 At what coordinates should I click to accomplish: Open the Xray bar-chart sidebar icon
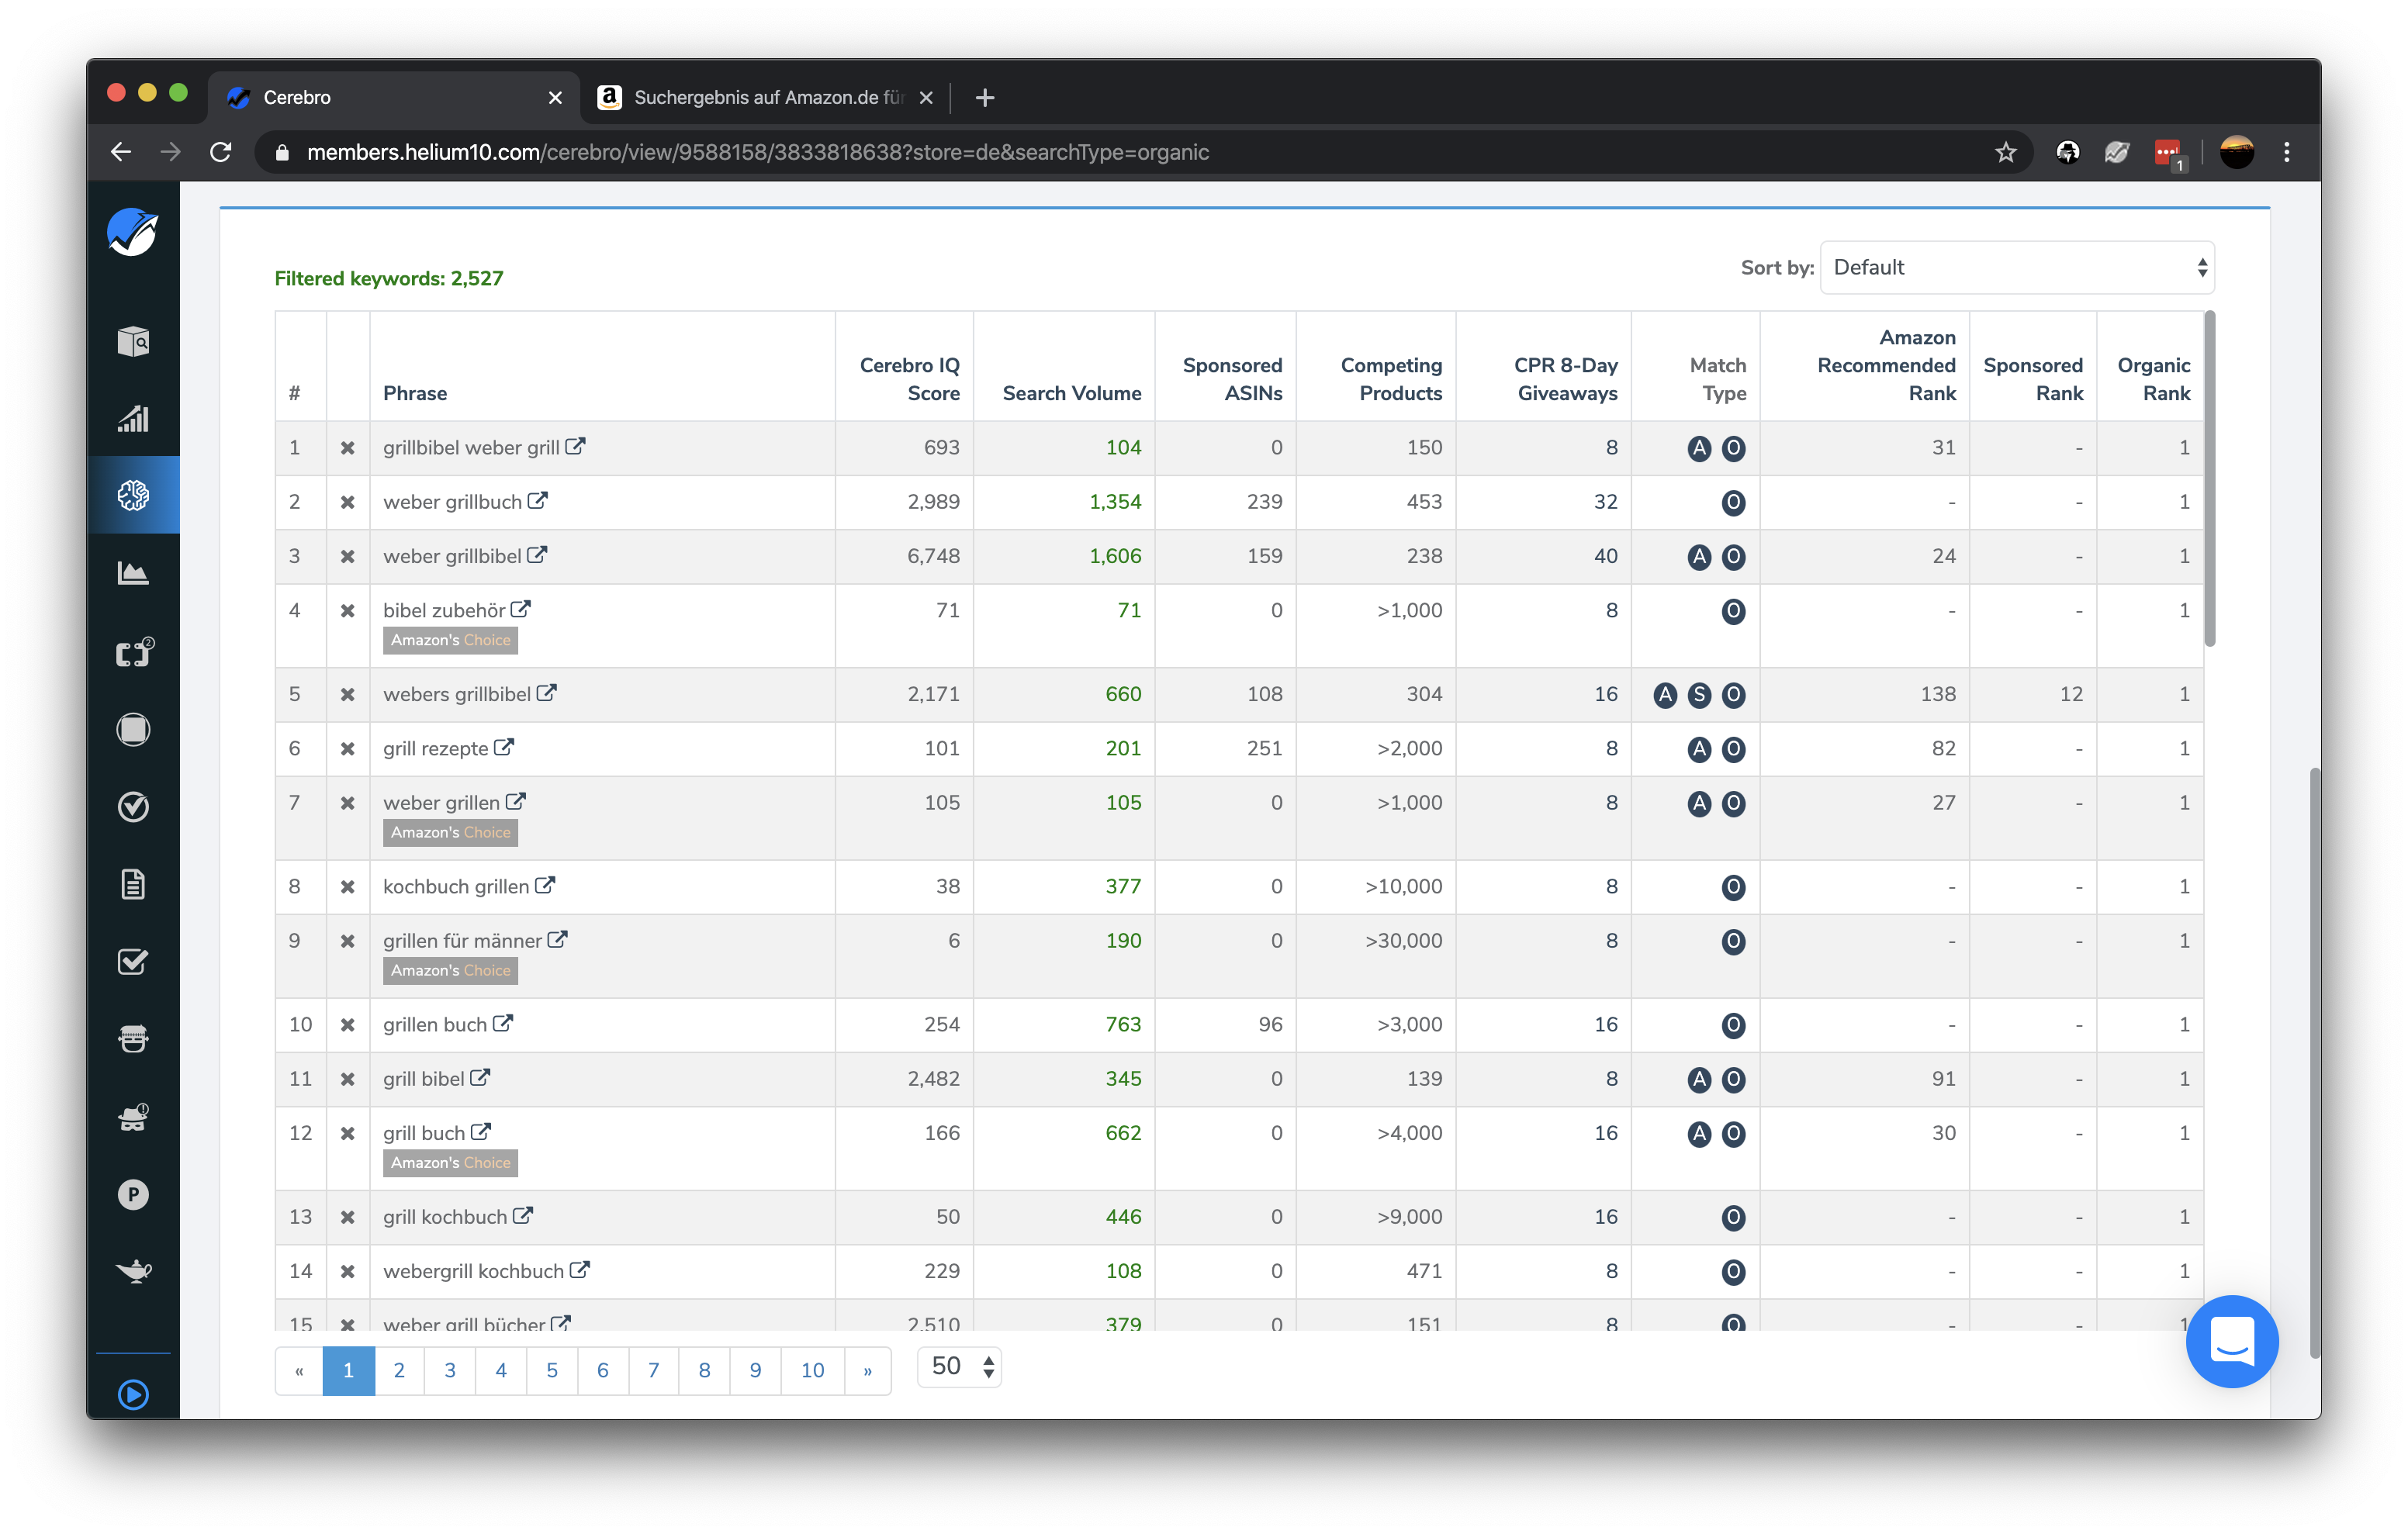[x=133, y=419]
